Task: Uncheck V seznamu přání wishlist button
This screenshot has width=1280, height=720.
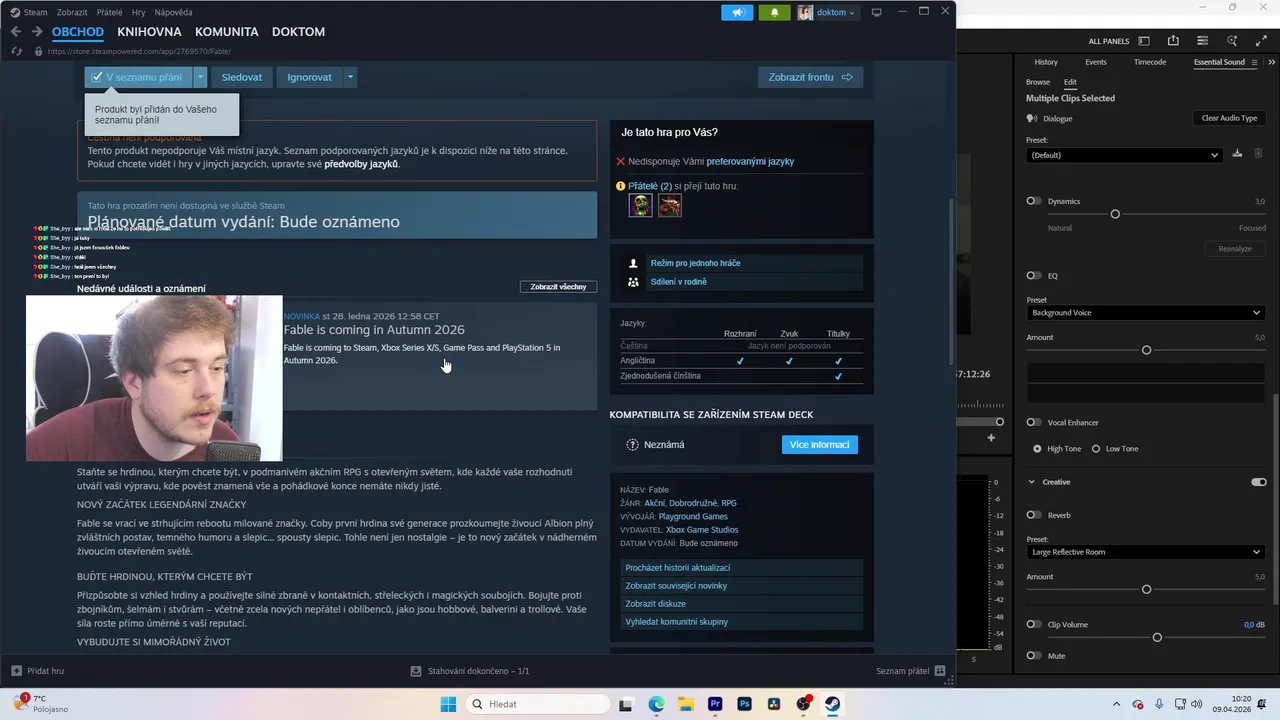Action: point(137,77)
